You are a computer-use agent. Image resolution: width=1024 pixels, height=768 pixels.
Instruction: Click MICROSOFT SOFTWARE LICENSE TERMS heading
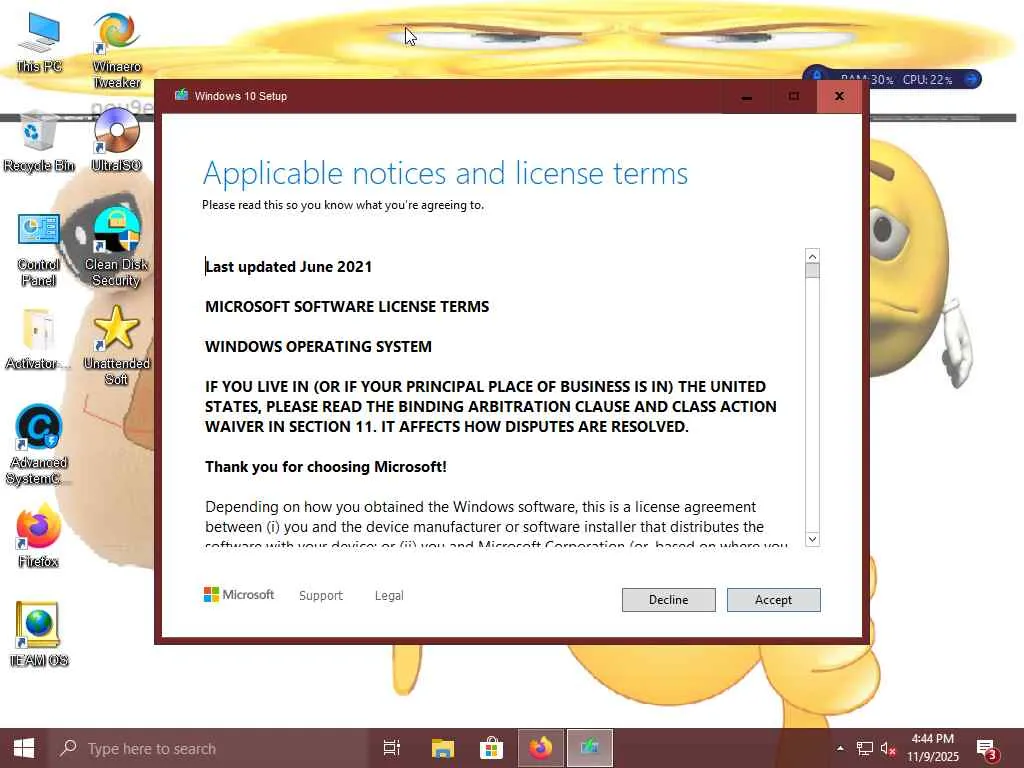(347, 306)
